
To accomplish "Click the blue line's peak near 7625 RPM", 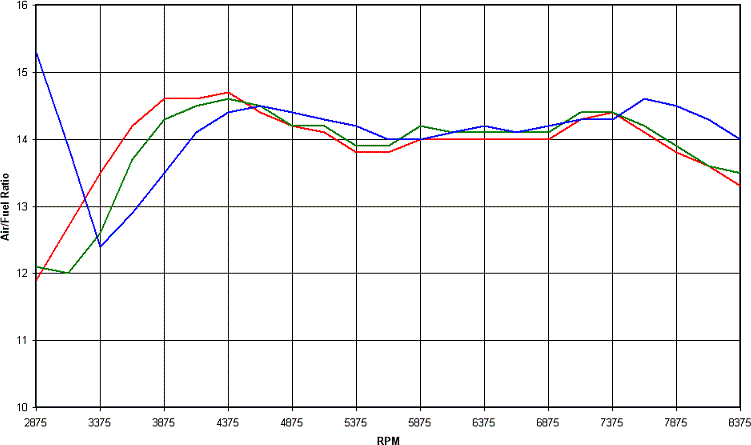I will click(644, 99).
